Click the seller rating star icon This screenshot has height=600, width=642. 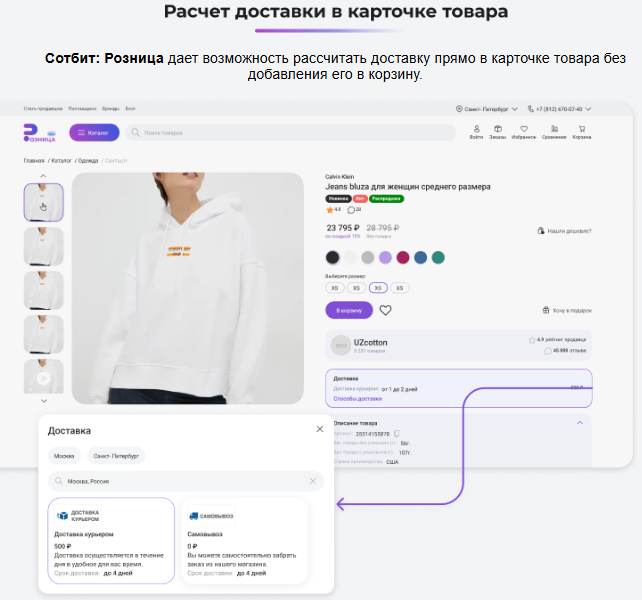[532, 340]
